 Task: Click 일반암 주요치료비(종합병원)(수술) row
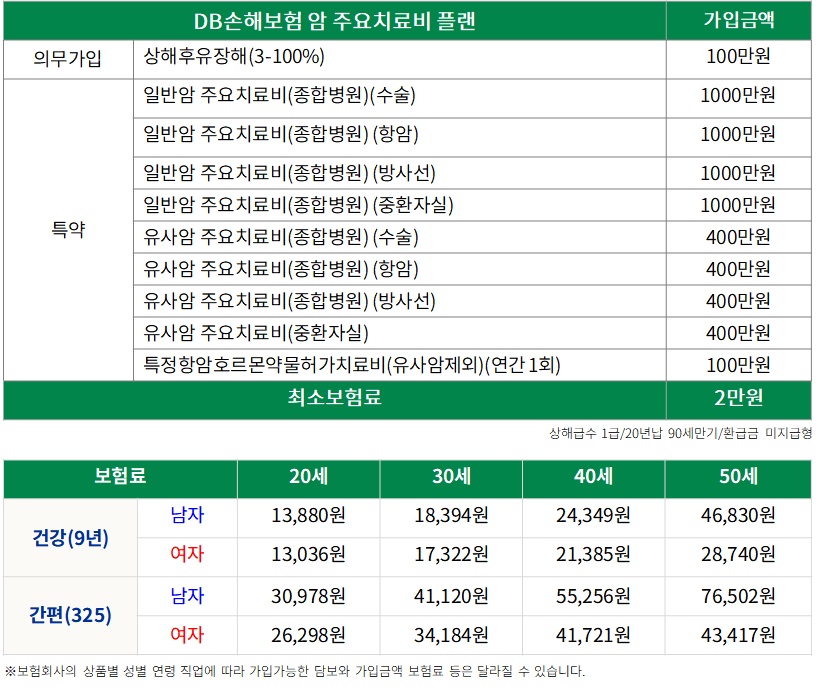click(280, 97)
